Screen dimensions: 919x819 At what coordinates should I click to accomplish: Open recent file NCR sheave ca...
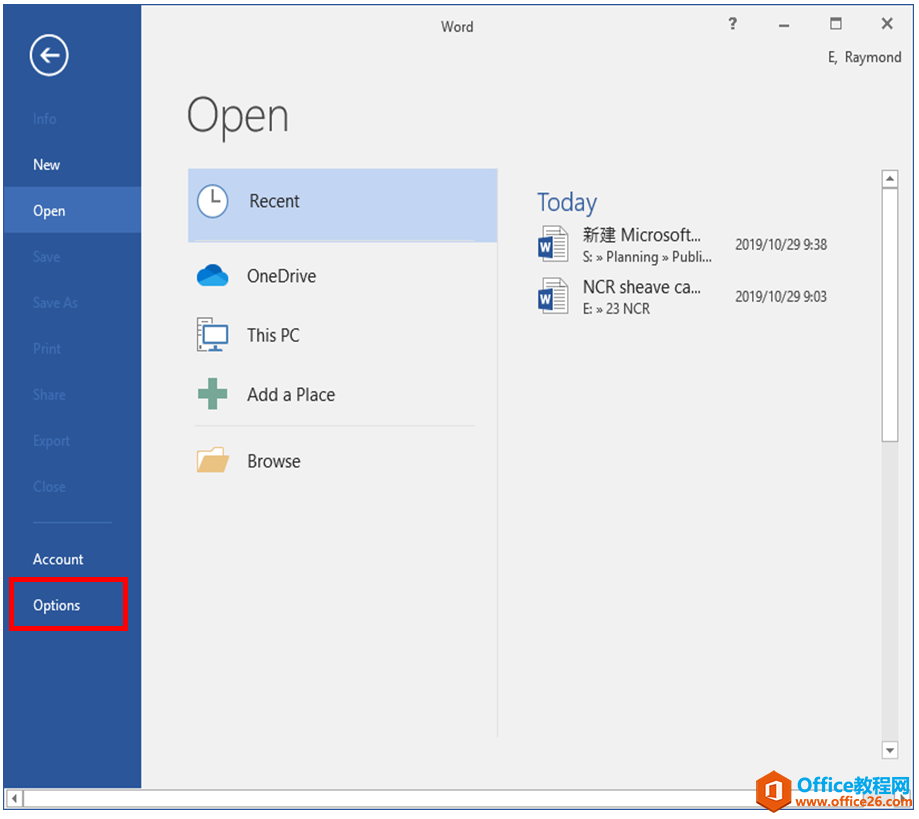642,288
